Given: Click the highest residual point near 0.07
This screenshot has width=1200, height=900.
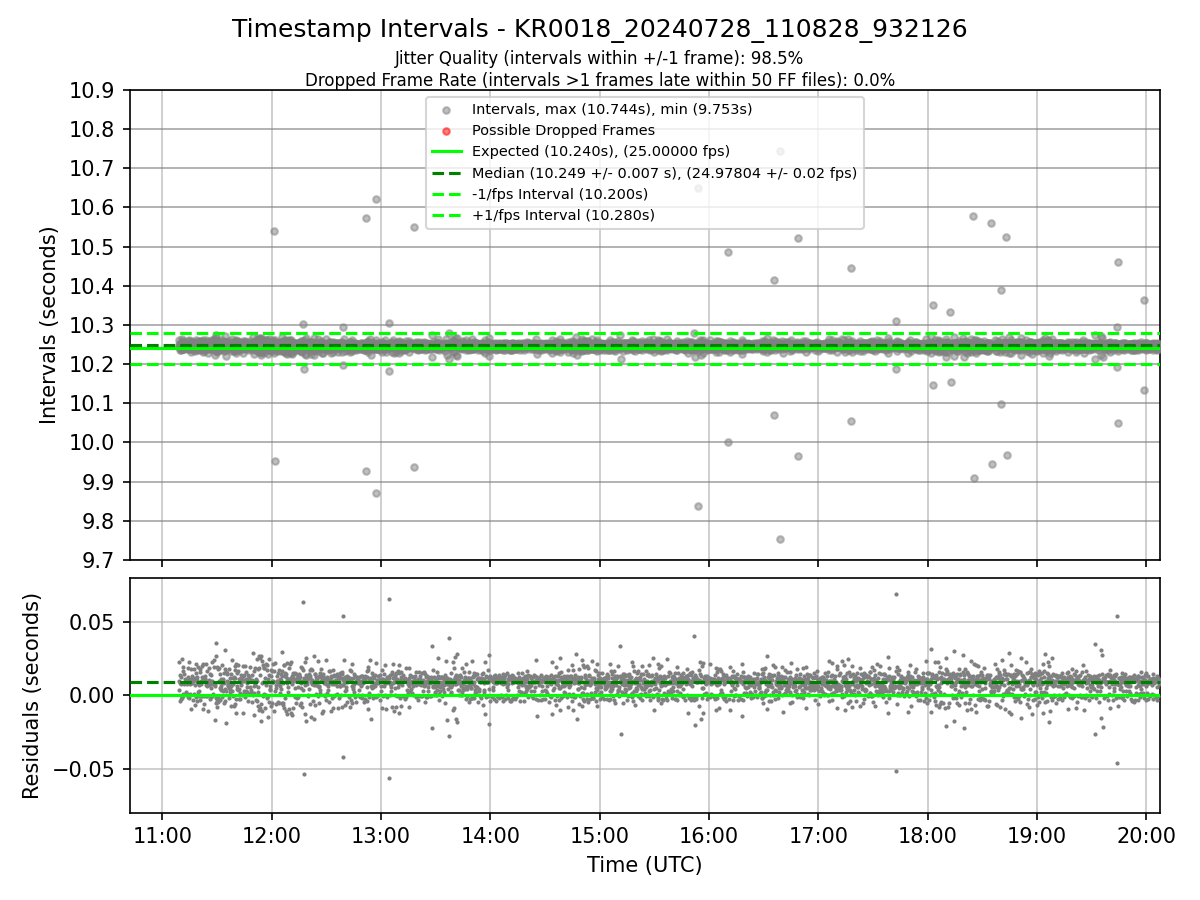Looking at the screenshot, I should 896,594.
